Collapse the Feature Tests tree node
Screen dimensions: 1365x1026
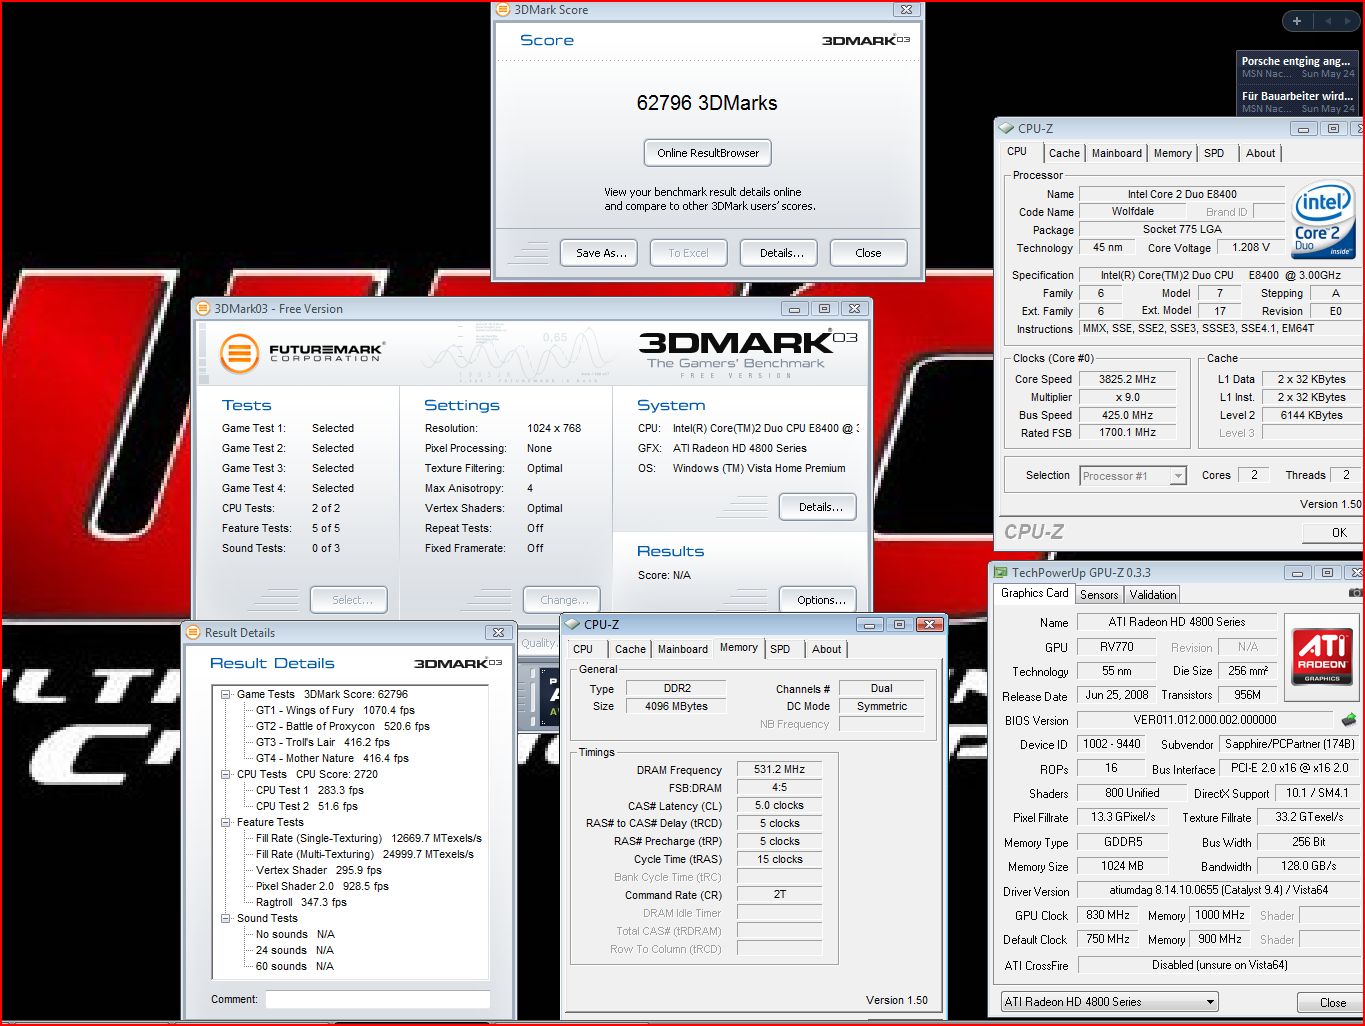coord(226,822)
